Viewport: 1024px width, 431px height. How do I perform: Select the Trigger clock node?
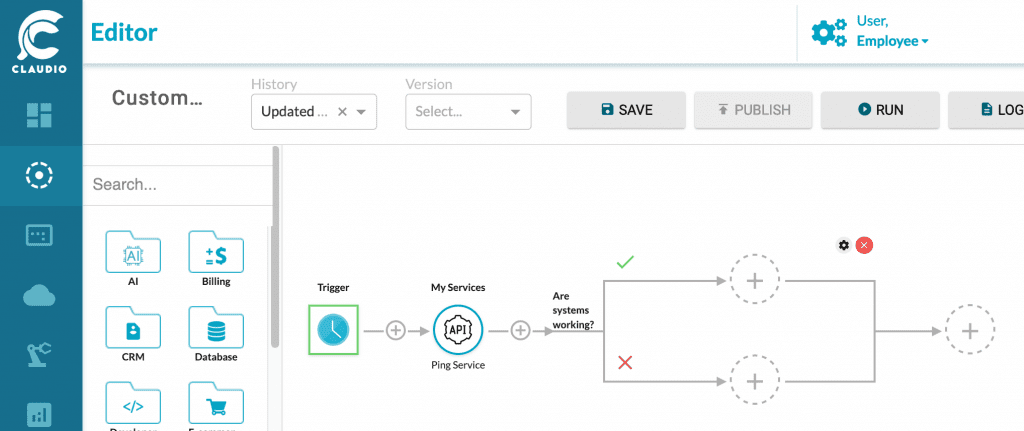[x=334, y=330]
